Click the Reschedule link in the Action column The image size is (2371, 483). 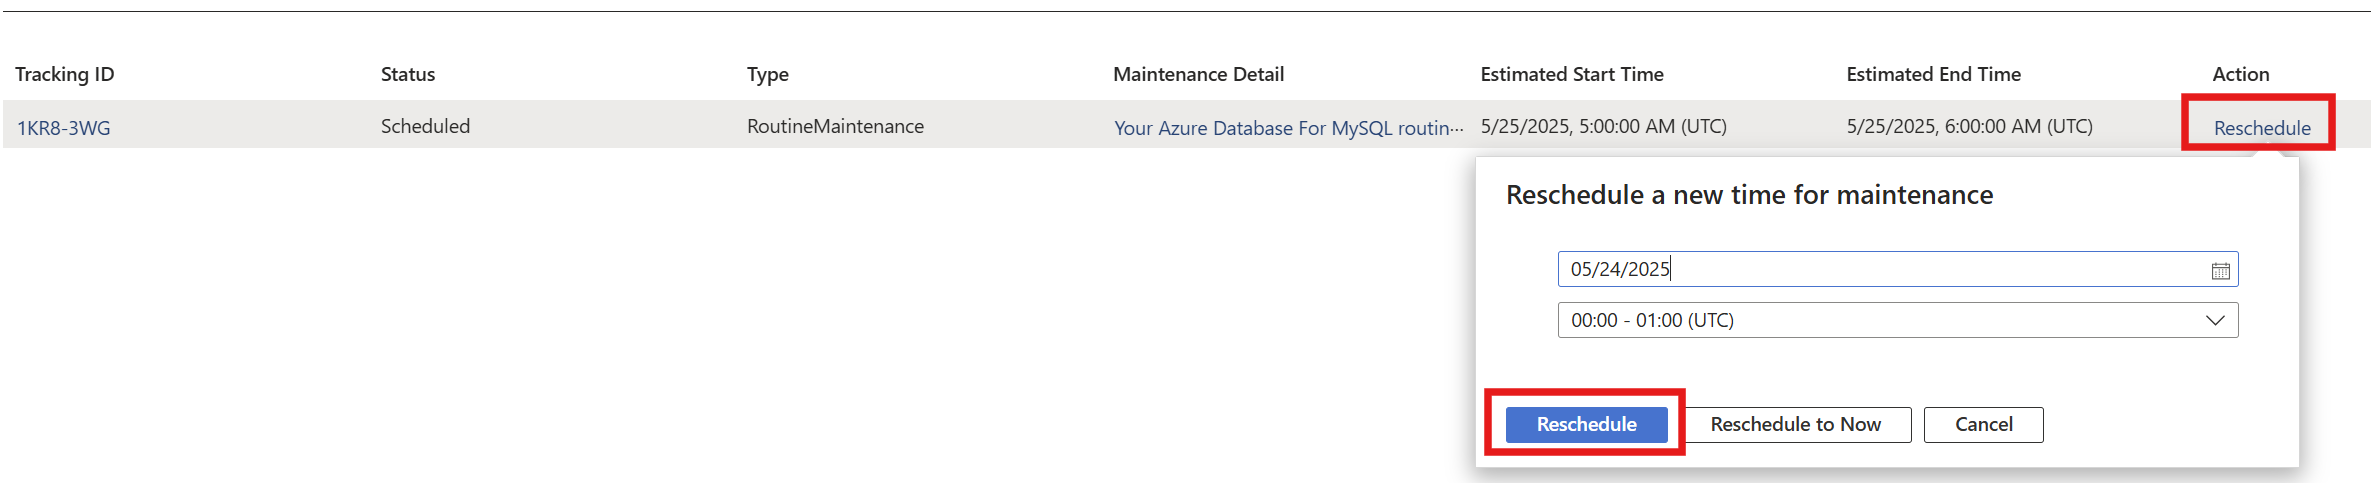click(2262, 128)
